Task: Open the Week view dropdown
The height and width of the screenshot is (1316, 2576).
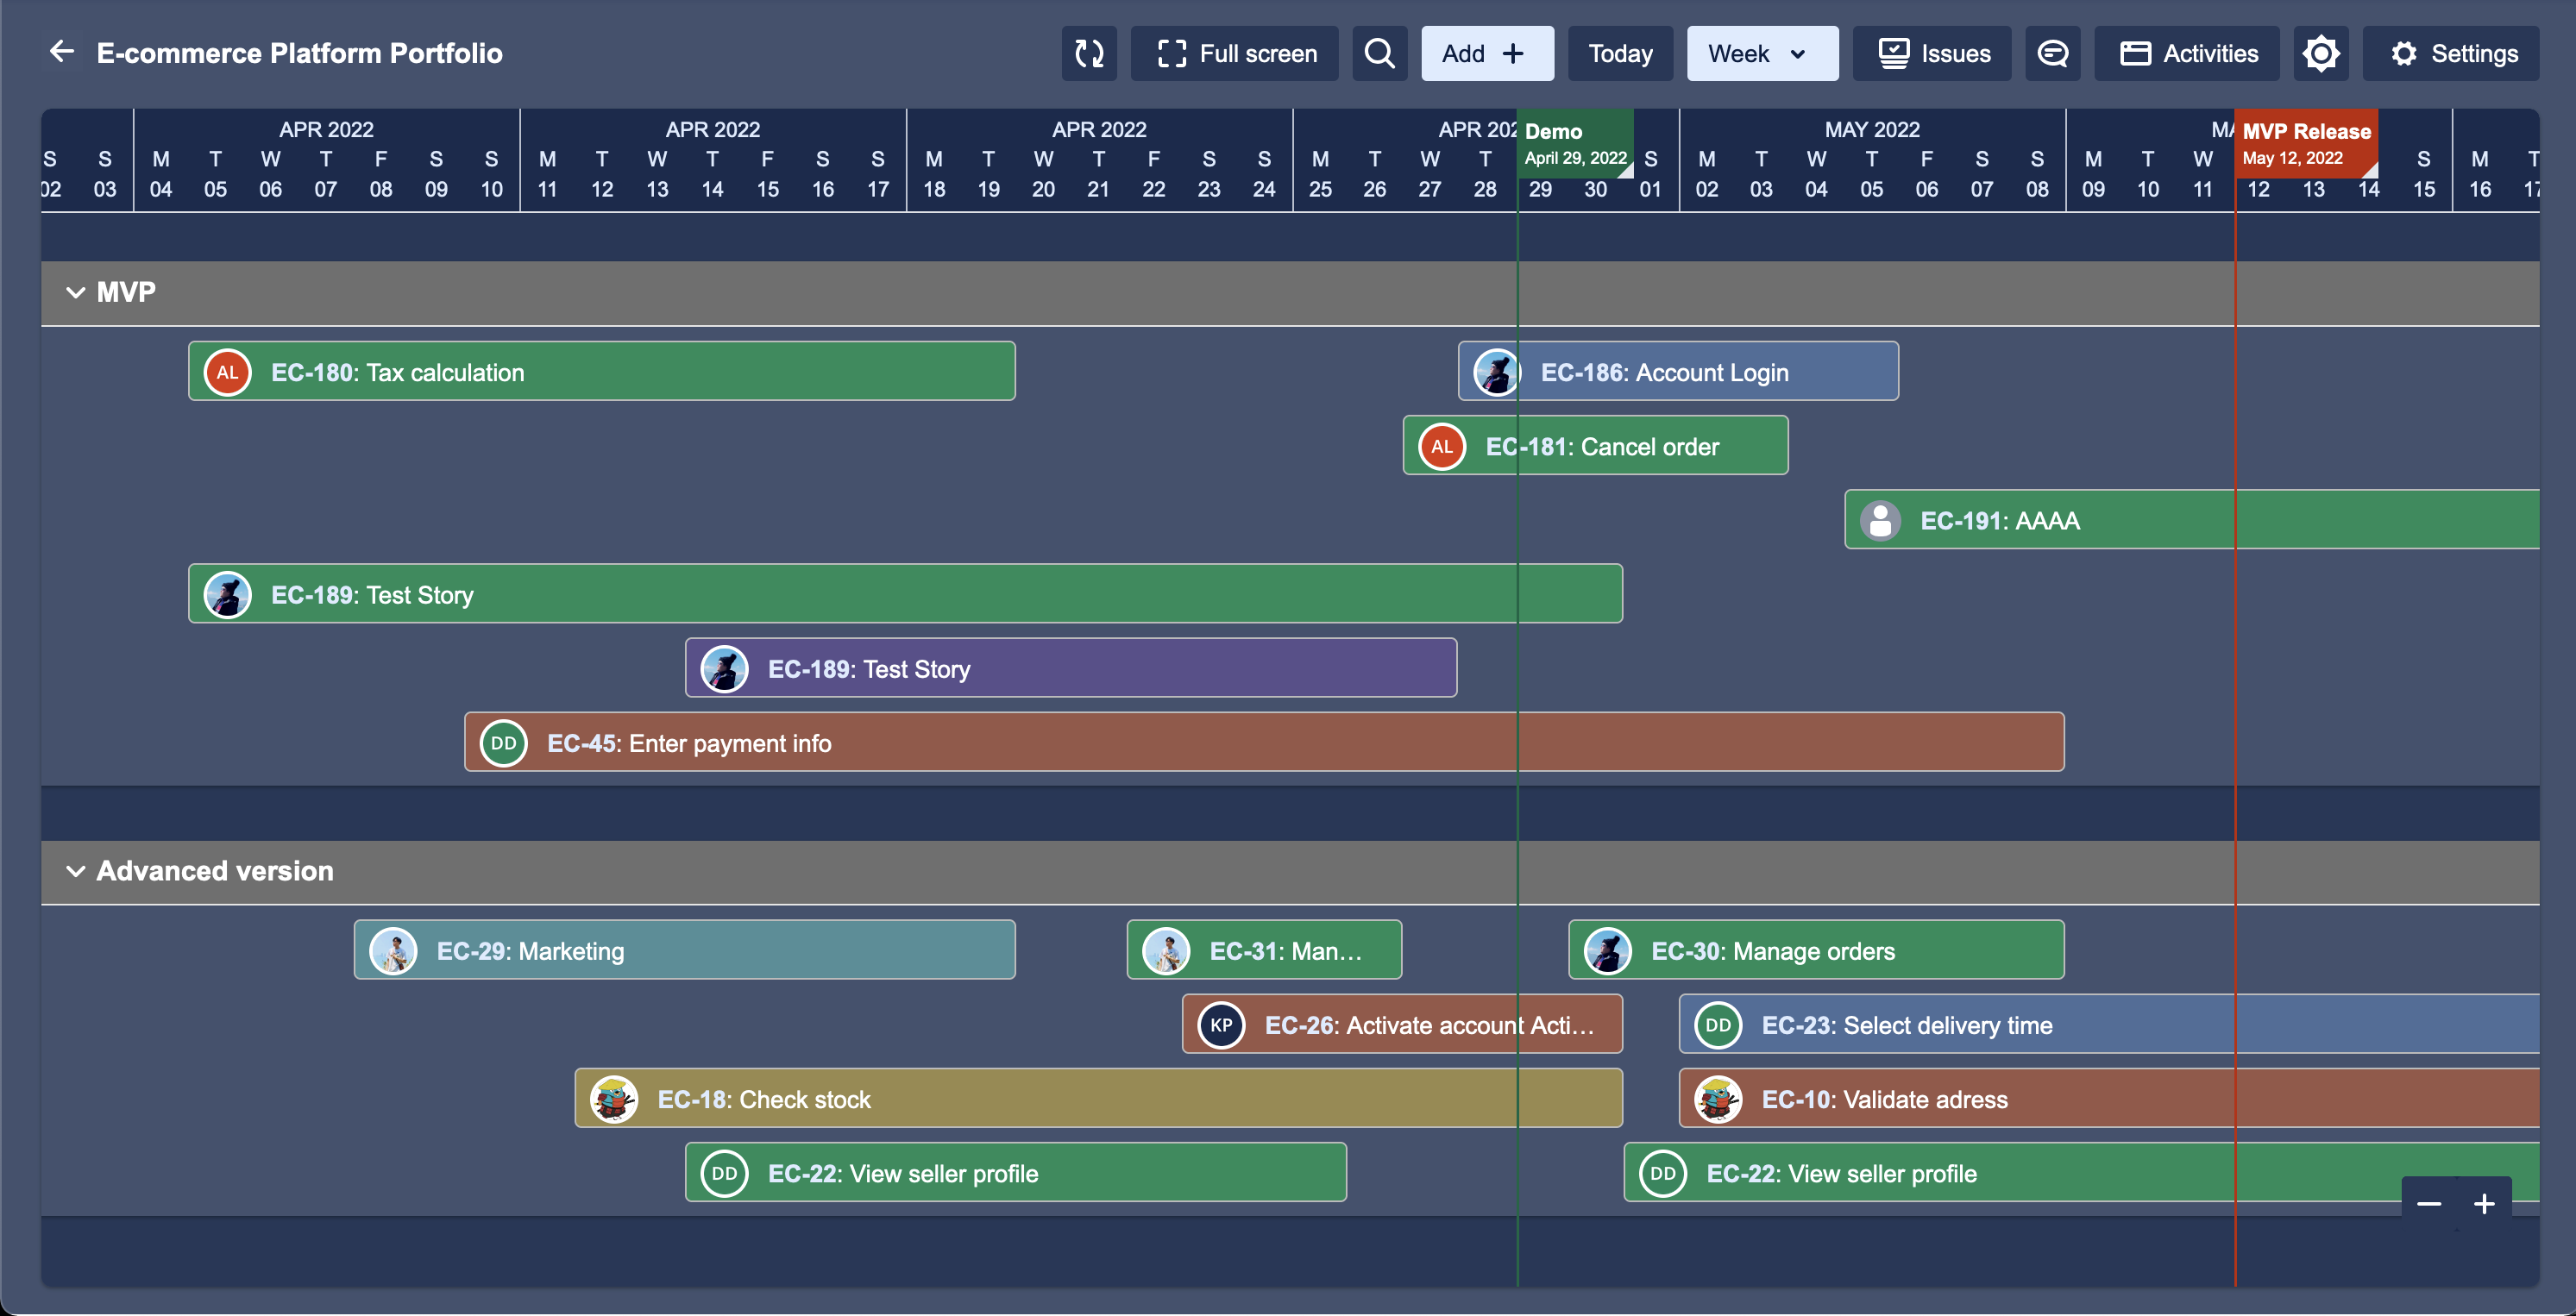Action: (x=1761, y=54)
